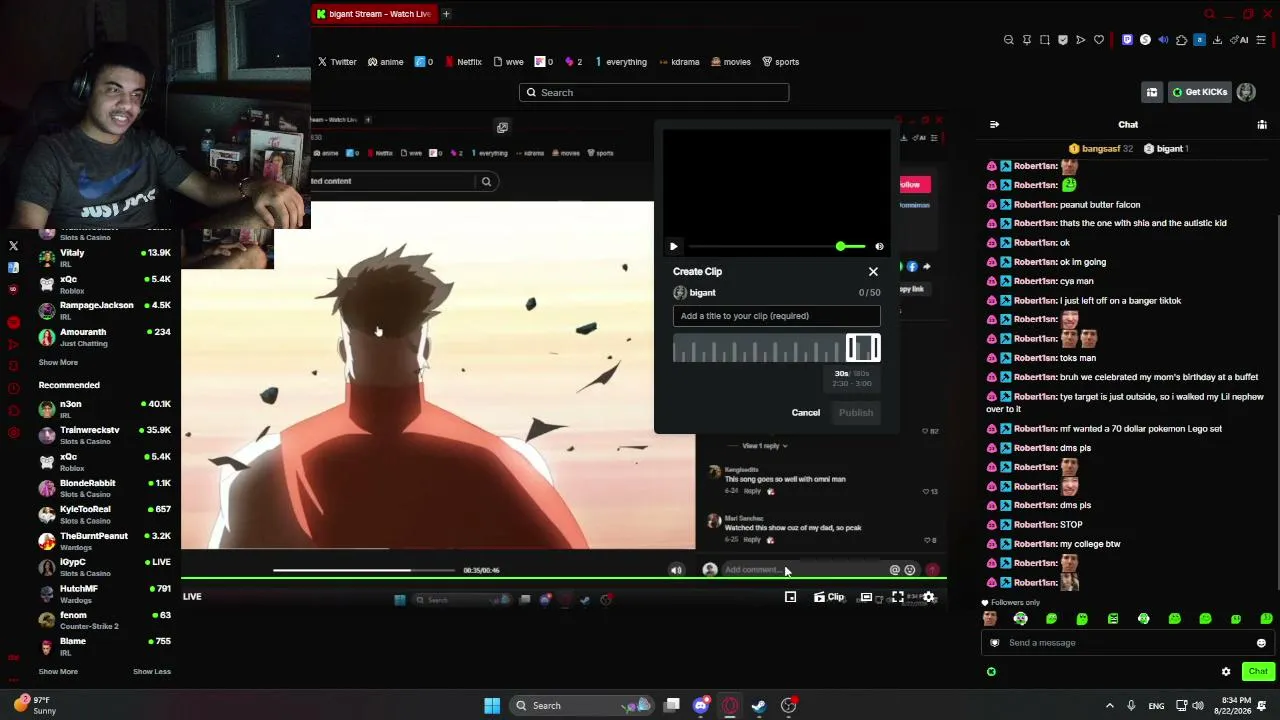Screen dimensions: 1280x720
Task: Open Discord from the taskbar
Action: point(701,706)
